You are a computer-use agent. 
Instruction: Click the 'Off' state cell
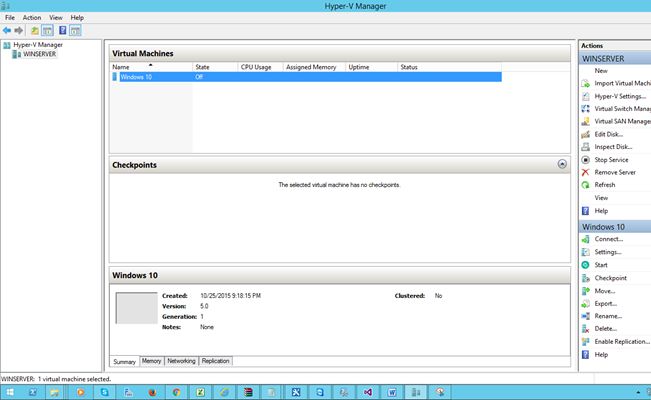pos(199,77)
